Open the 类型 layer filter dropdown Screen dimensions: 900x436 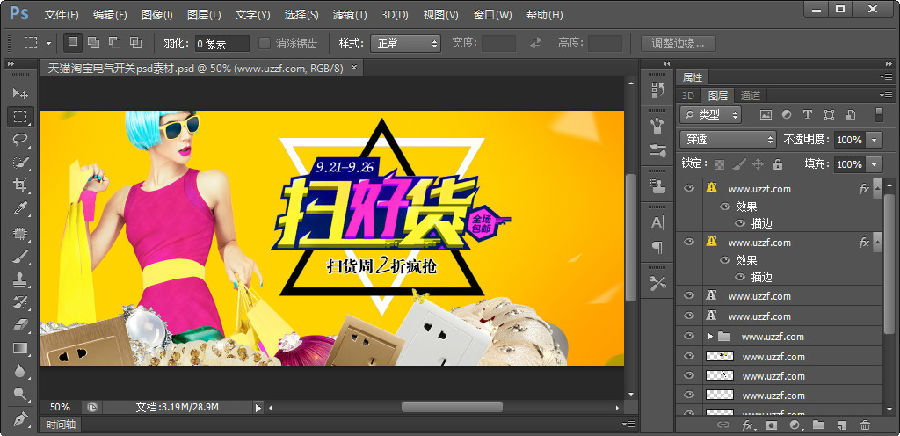(x=711, y=115)
